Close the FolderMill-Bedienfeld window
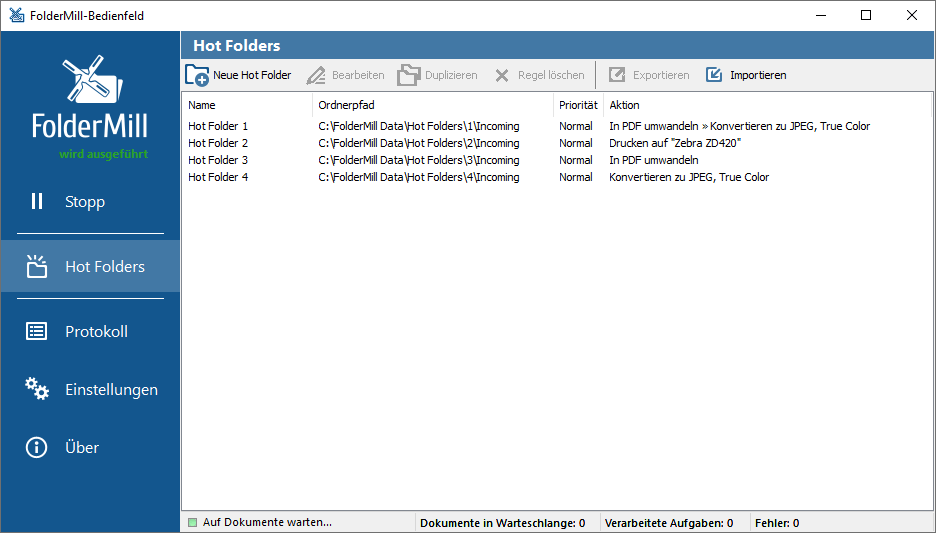Screen dimensions: 936x533 (912, 16)
